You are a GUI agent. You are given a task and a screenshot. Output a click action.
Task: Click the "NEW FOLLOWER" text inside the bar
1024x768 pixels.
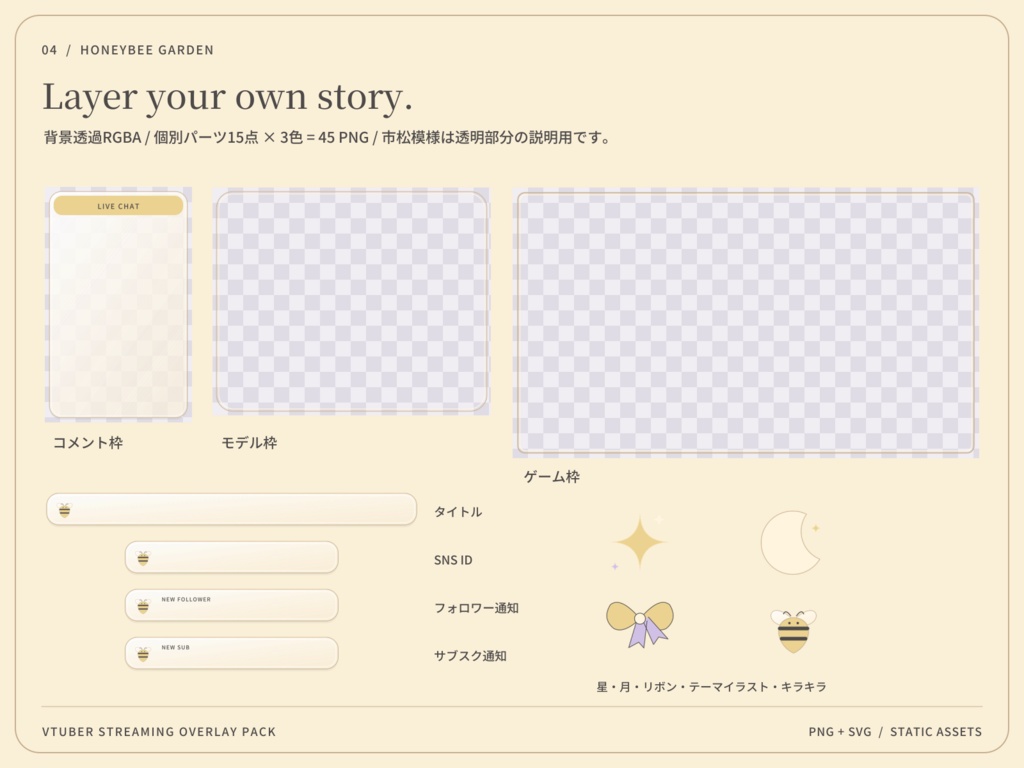(x=186, y=599)
